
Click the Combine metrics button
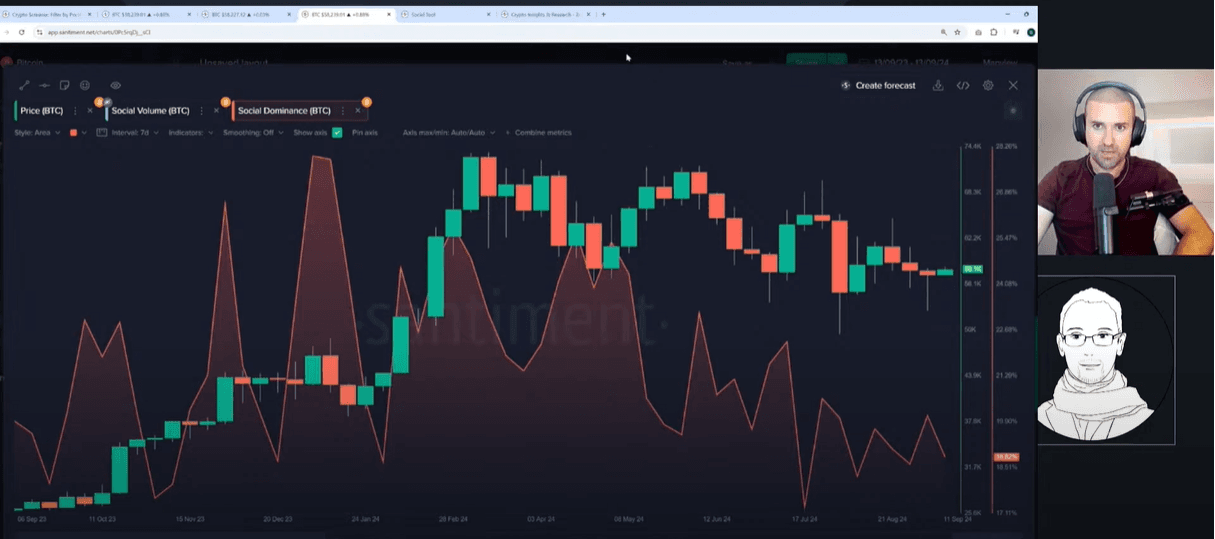[x=538, y=132]
